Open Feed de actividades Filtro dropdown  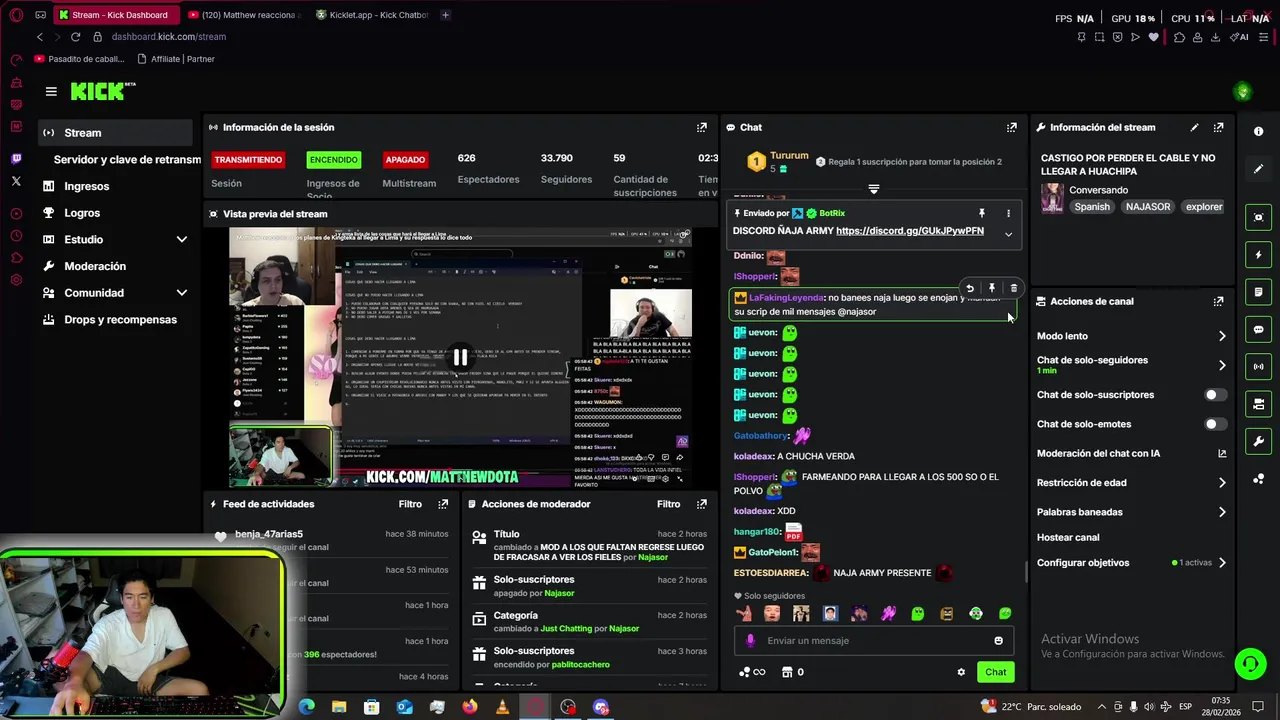(x=410, y=504)
